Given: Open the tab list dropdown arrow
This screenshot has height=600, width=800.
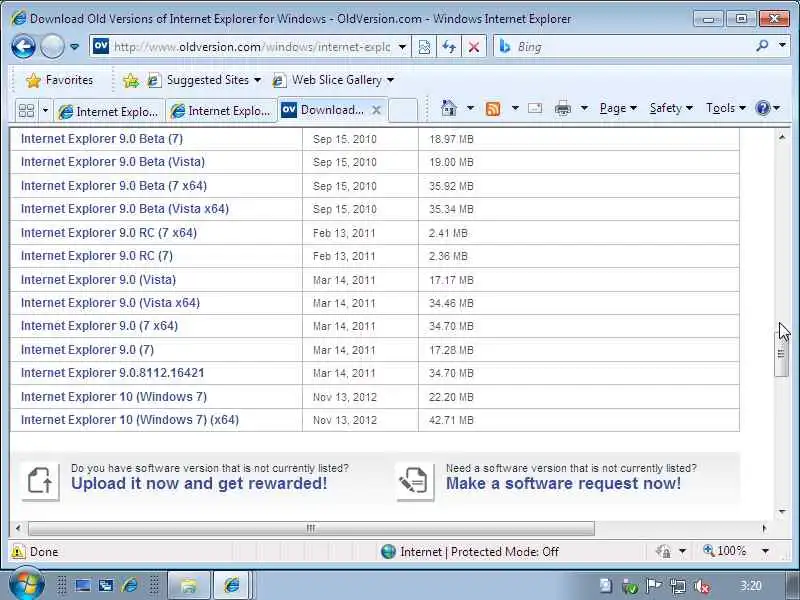Looking at the screenshot, I should click(x=45, y=110).
